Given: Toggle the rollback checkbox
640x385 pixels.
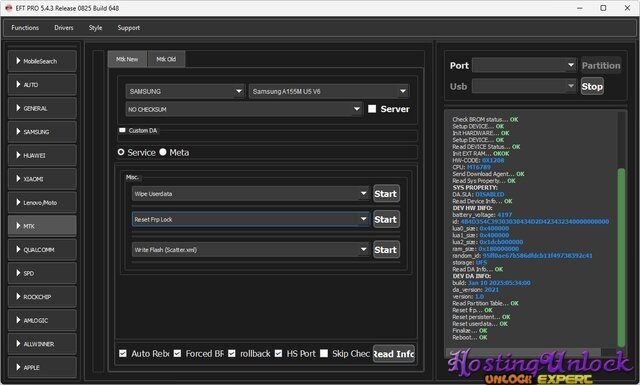Looking at the screenshot, I should tap(231, 353).
